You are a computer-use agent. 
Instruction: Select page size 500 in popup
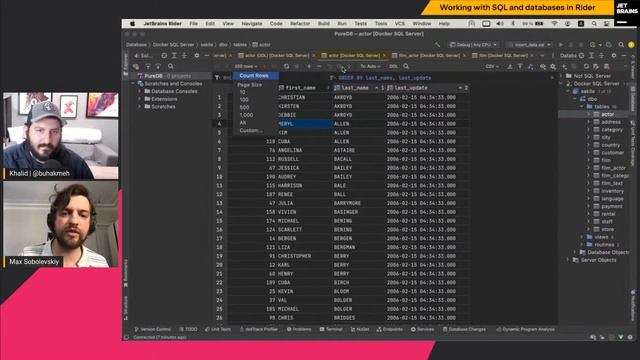coord(244,107)
